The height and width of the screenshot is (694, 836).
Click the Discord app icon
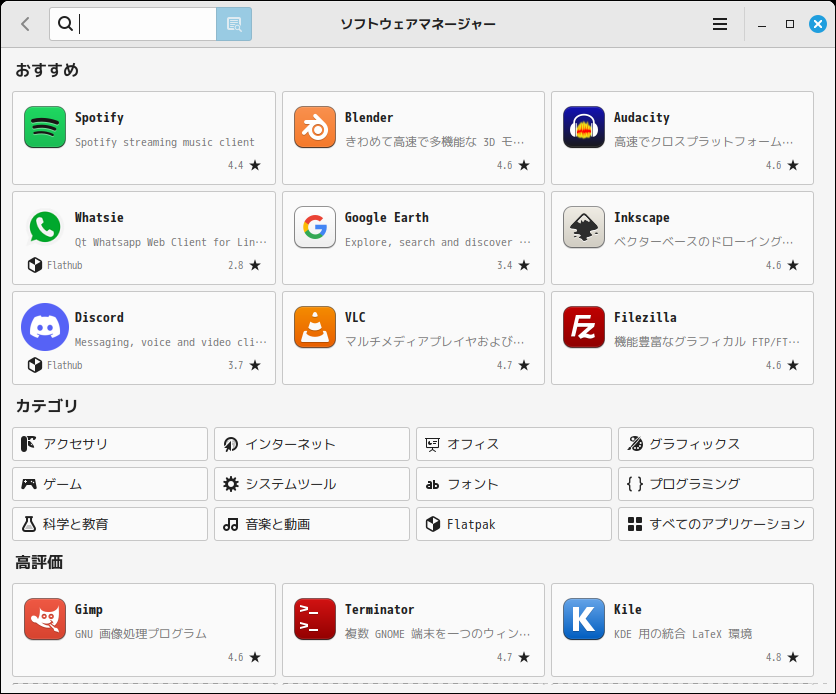click(45, 327)
